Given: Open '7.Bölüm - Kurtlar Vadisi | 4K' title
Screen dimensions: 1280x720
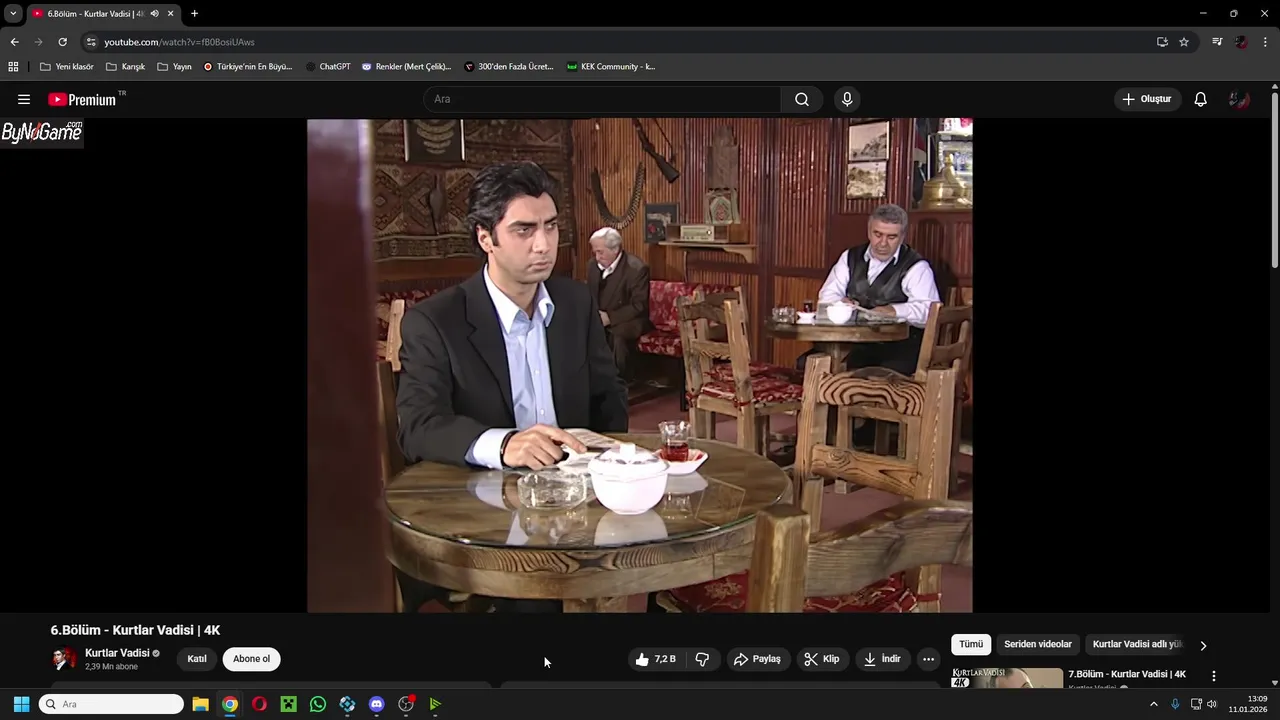Looking at the screenshot, I should pyautogui.click(x=1127, y=674).
